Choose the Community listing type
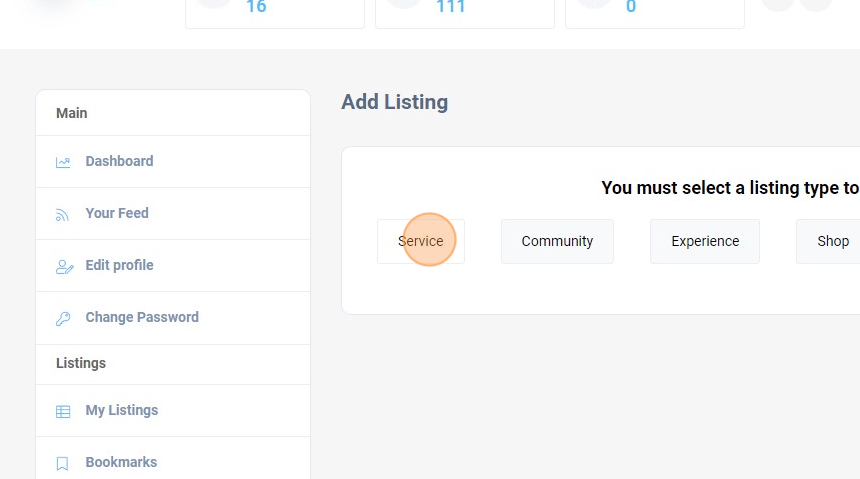 coord(557,241)
